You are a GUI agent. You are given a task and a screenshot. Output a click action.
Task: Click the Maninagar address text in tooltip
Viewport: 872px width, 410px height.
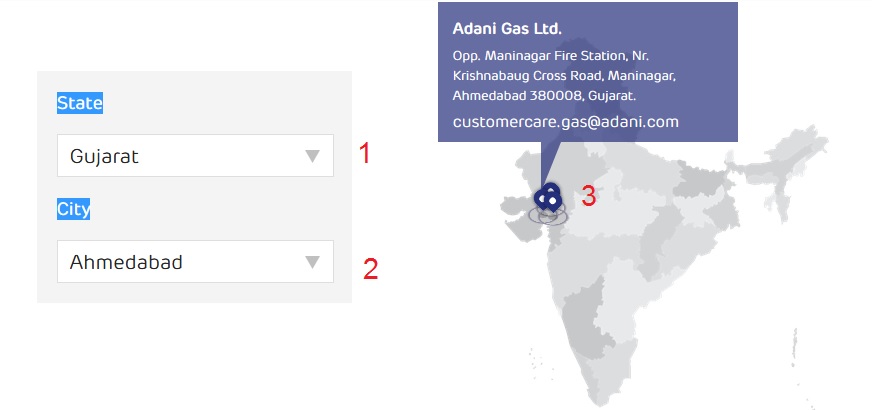564,76
